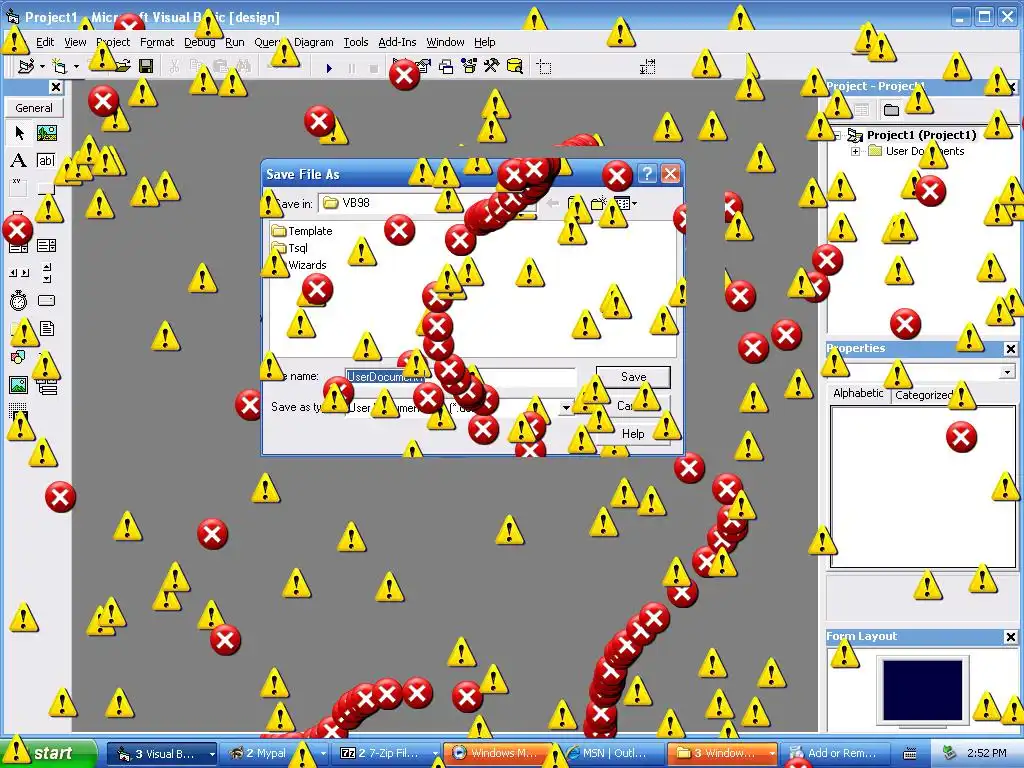Select the FileListBox tool (document icon)
This screenshot has height=768, width=1024.
click(46, 328)
